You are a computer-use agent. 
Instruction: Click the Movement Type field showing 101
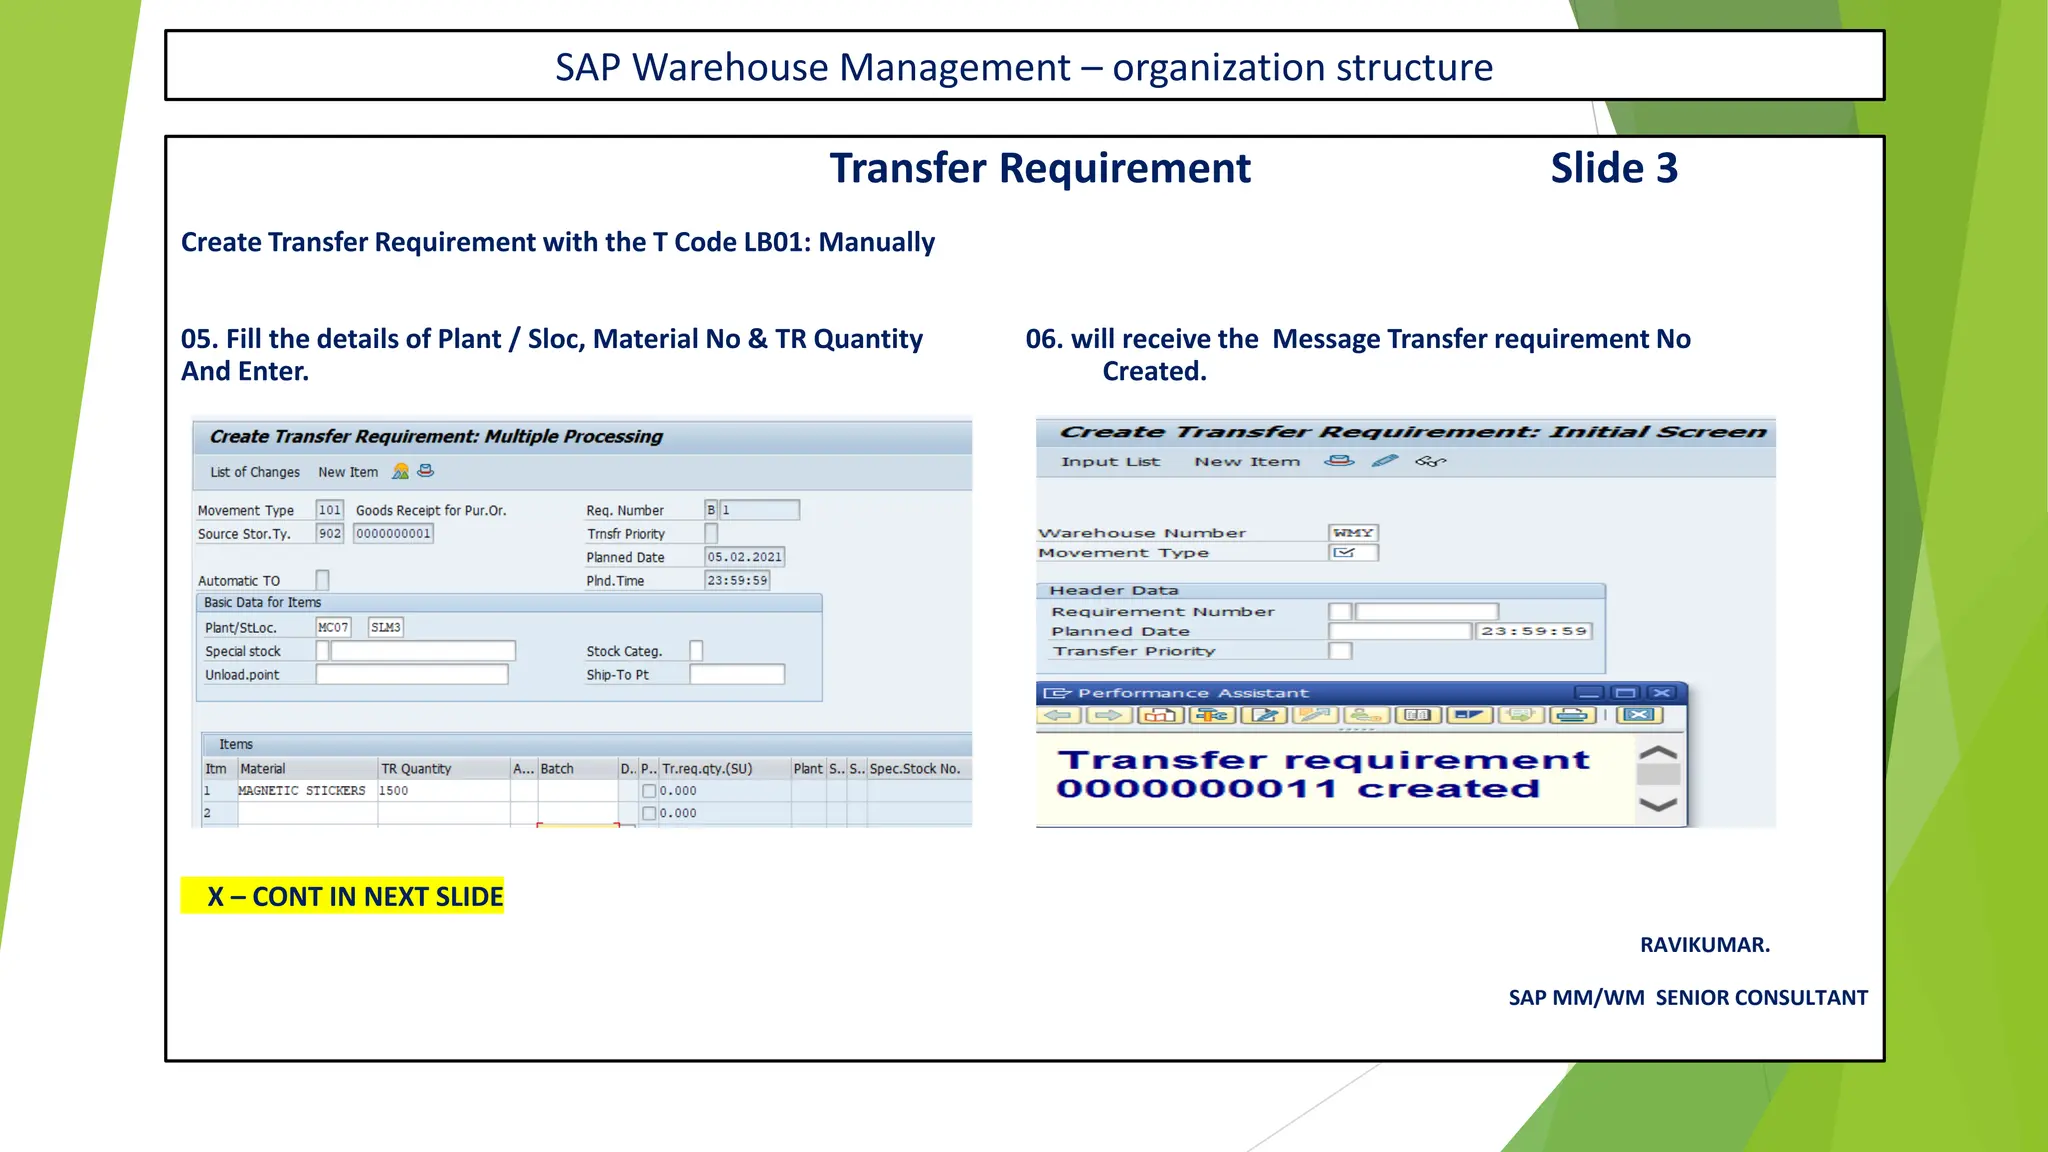click(x=330, y=510)
